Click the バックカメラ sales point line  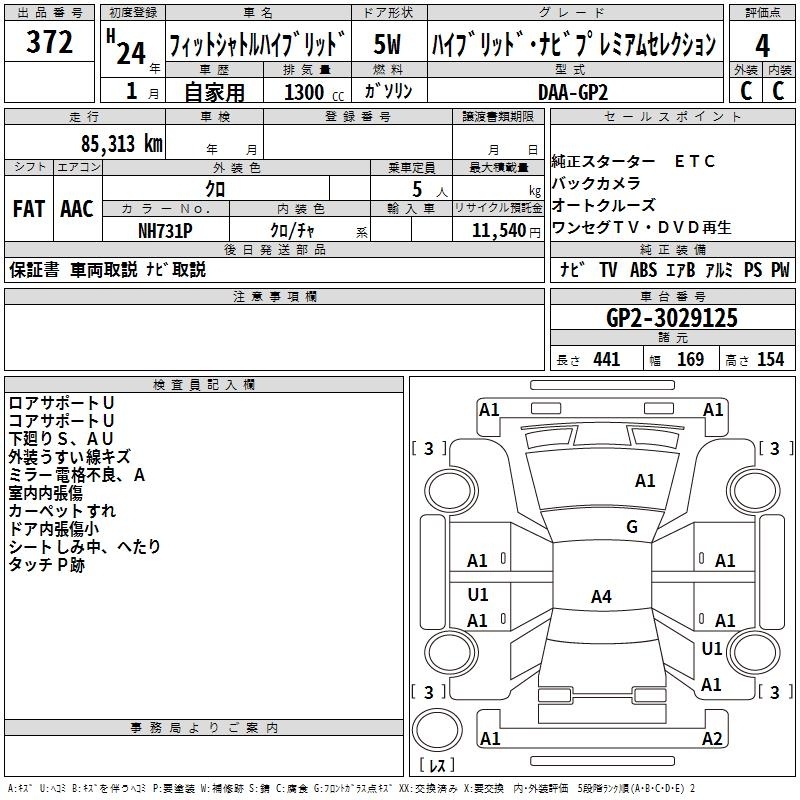597,184
